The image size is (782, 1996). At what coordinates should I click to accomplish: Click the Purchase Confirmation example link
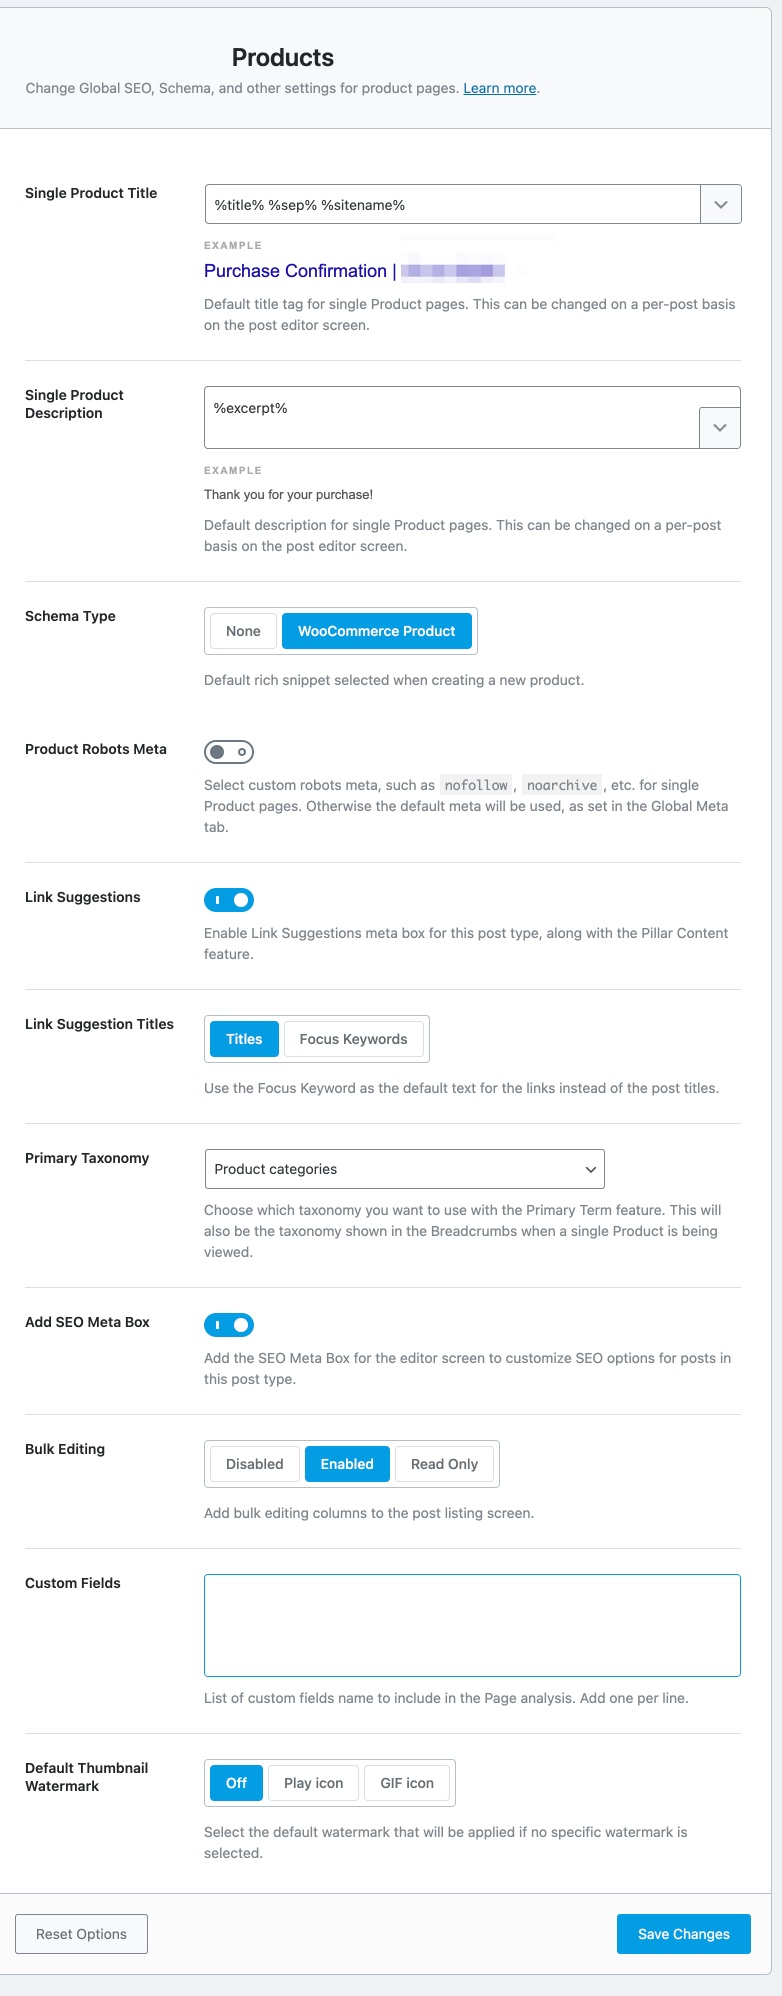click(x=295, y=271)
